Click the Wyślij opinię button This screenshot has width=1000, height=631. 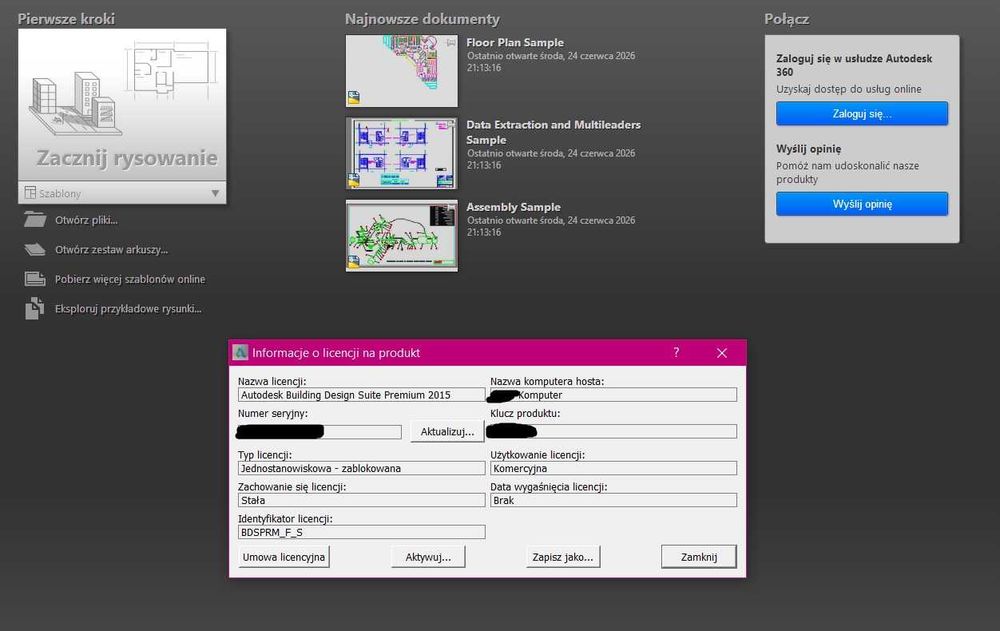(862, 204)
